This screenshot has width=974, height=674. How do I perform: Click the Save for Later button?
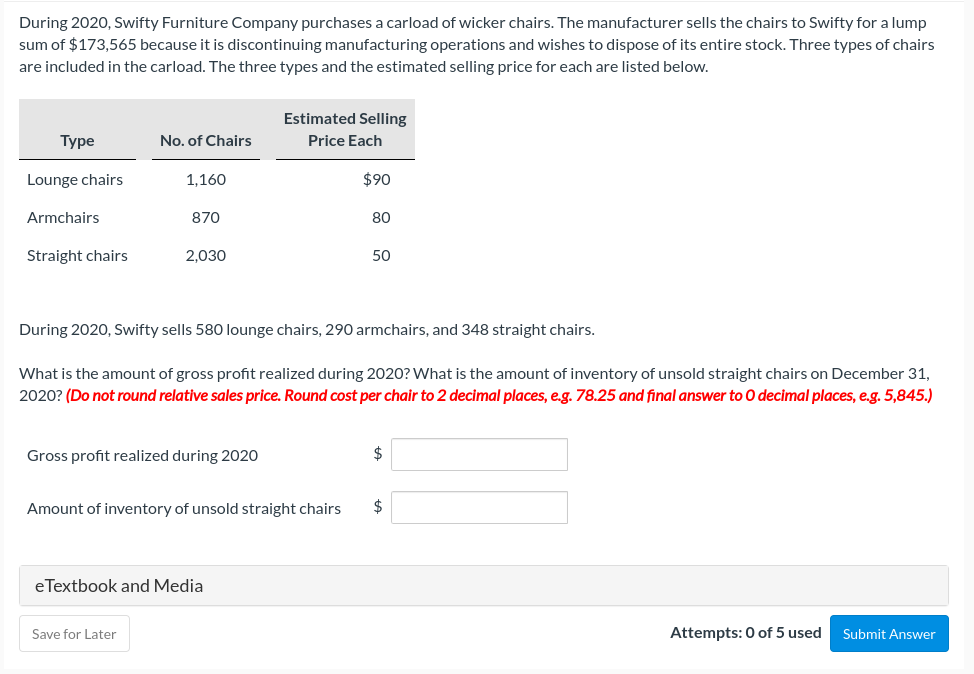75,634
